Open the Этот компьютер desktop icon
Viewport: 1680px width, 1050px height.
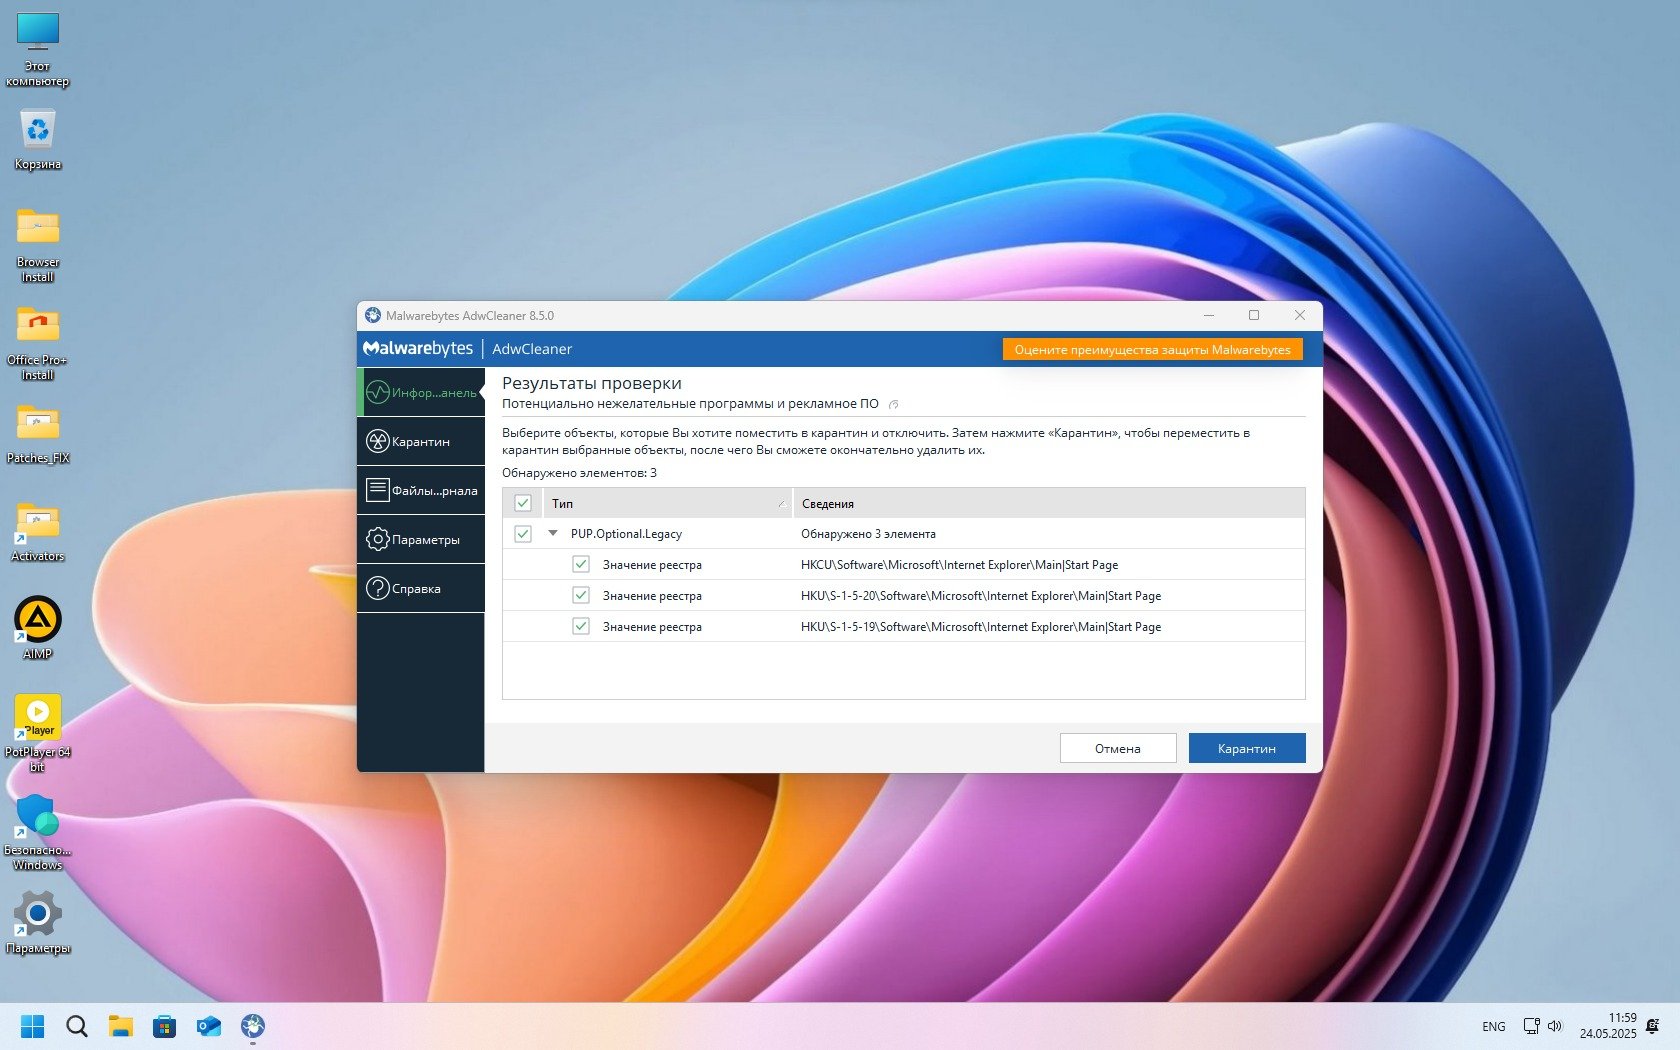38,50
